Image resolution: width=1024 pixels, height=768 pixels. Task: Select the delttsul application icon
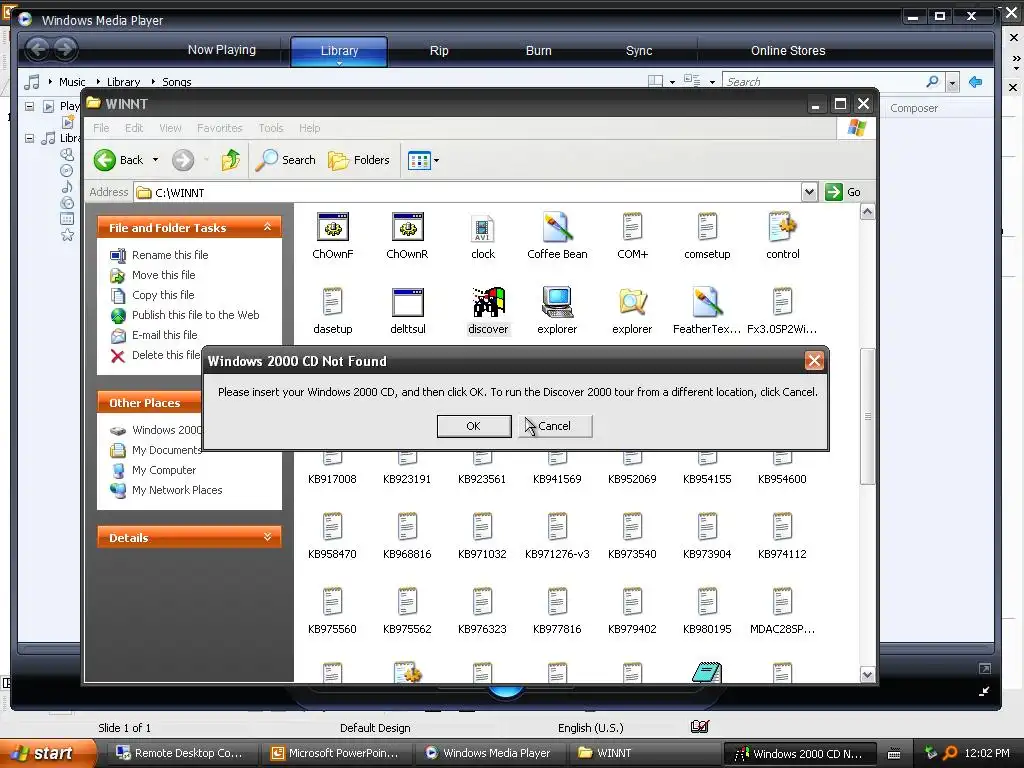[x=408, y=302]
